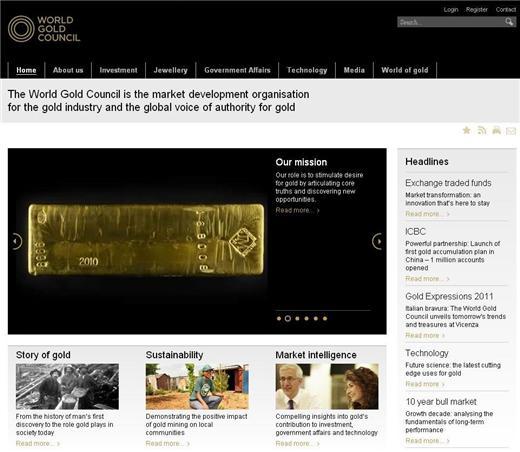The width and height of the screenshot is (520, 452).
Task: Click the Story of gold miners photo
Action: click(67, 386)
